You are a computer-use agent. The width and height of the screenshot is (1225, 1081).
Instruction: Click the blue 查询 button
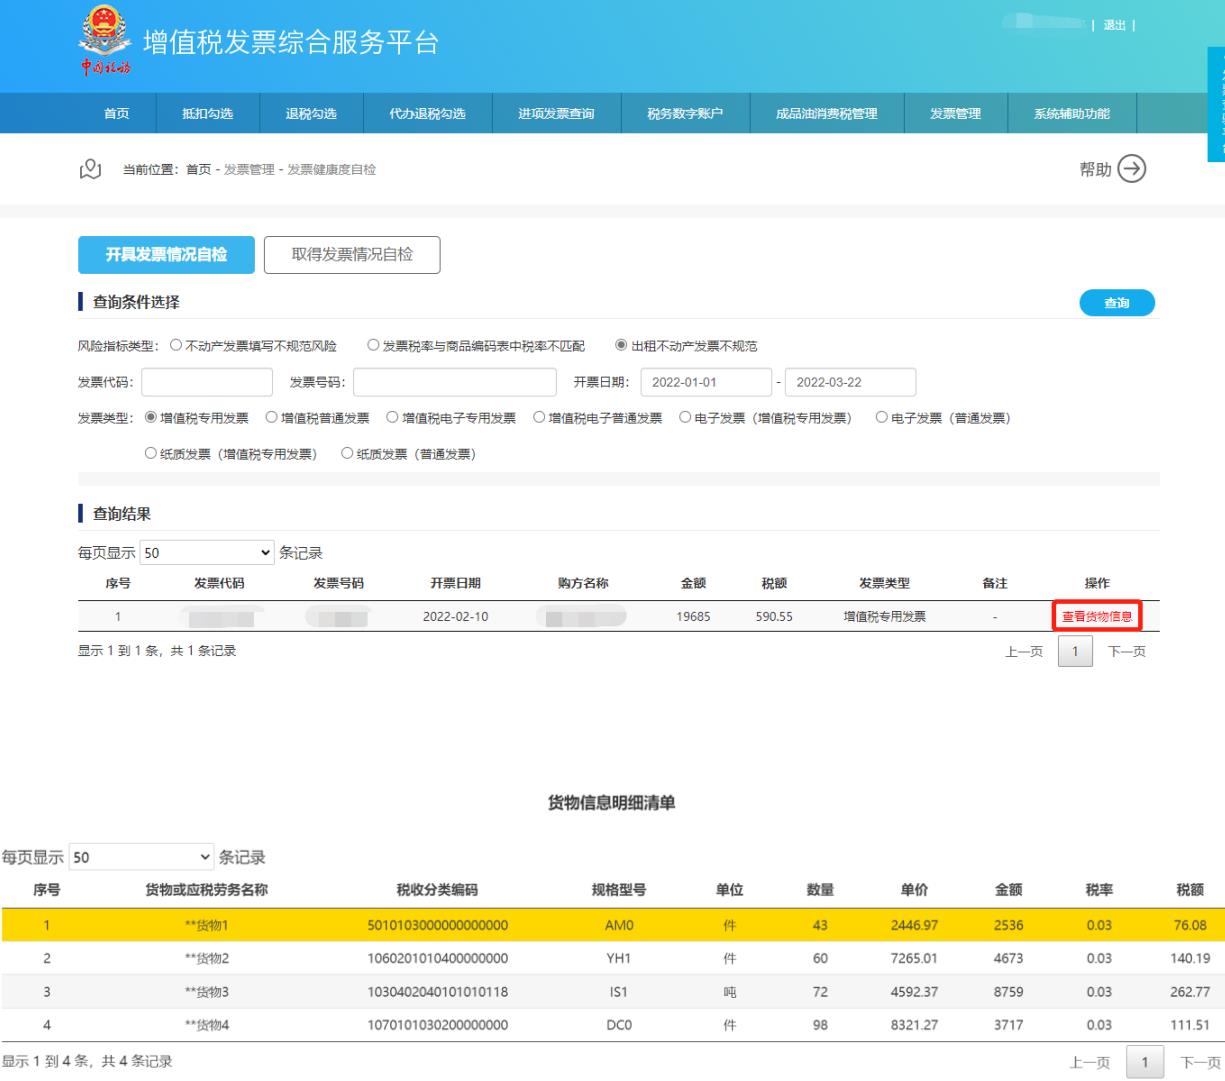(x=1116, y=303)
